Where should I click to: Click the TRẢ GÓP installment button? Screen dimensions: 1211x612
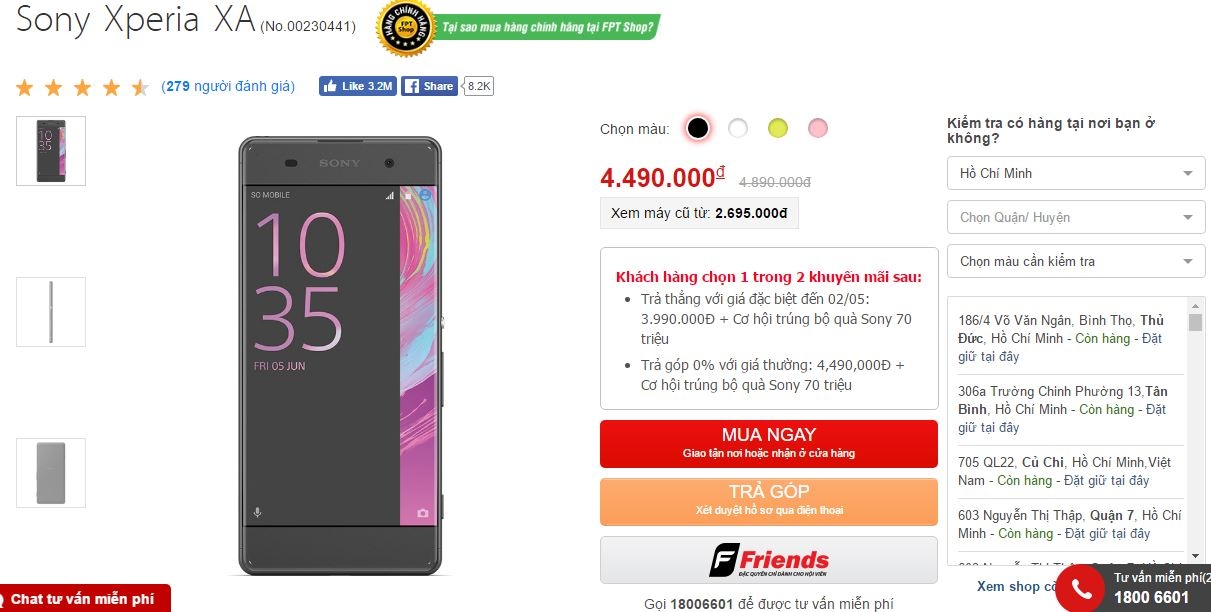coord(769,501)
